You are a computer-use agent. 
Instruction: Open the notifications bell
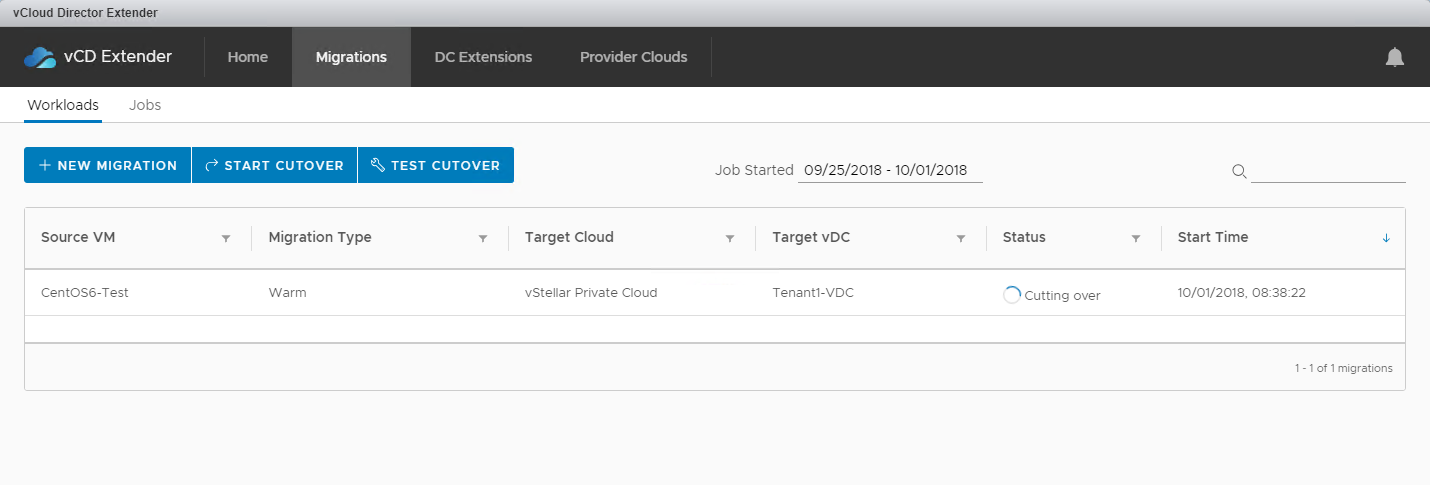[1394, 57]
